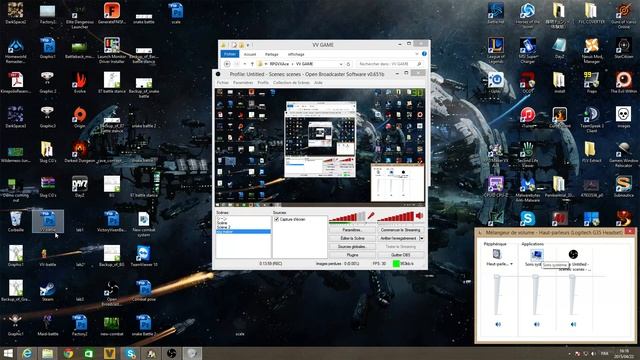Select Scène 2 in Scènes list
The height and width of the screenshot is (360, 640).
(224, 227)
